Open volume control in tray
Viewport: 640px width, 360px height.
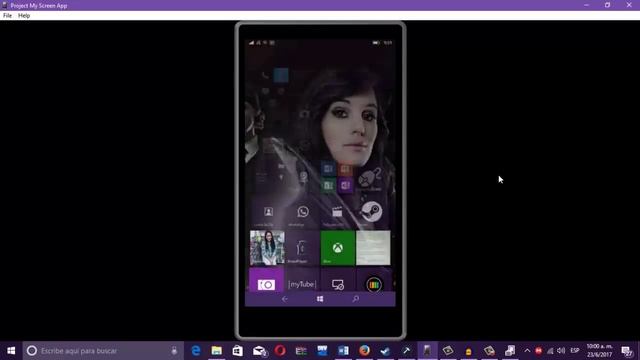click(x=561, y=351)
